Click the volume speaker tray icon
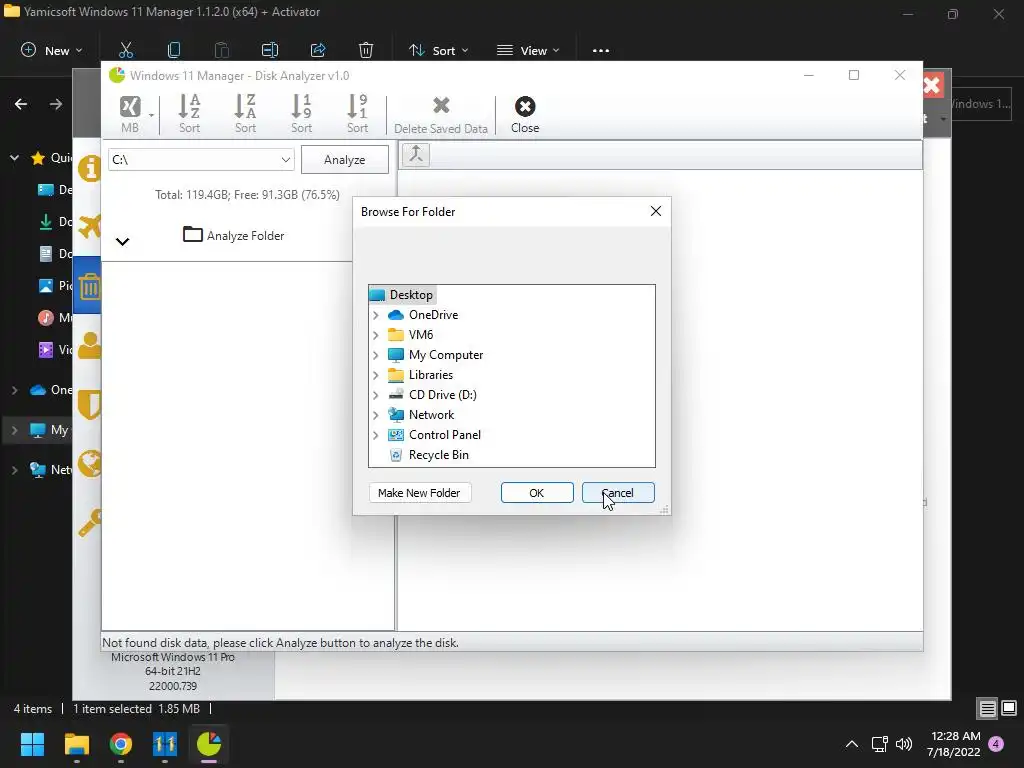 (x=904, y=744)
